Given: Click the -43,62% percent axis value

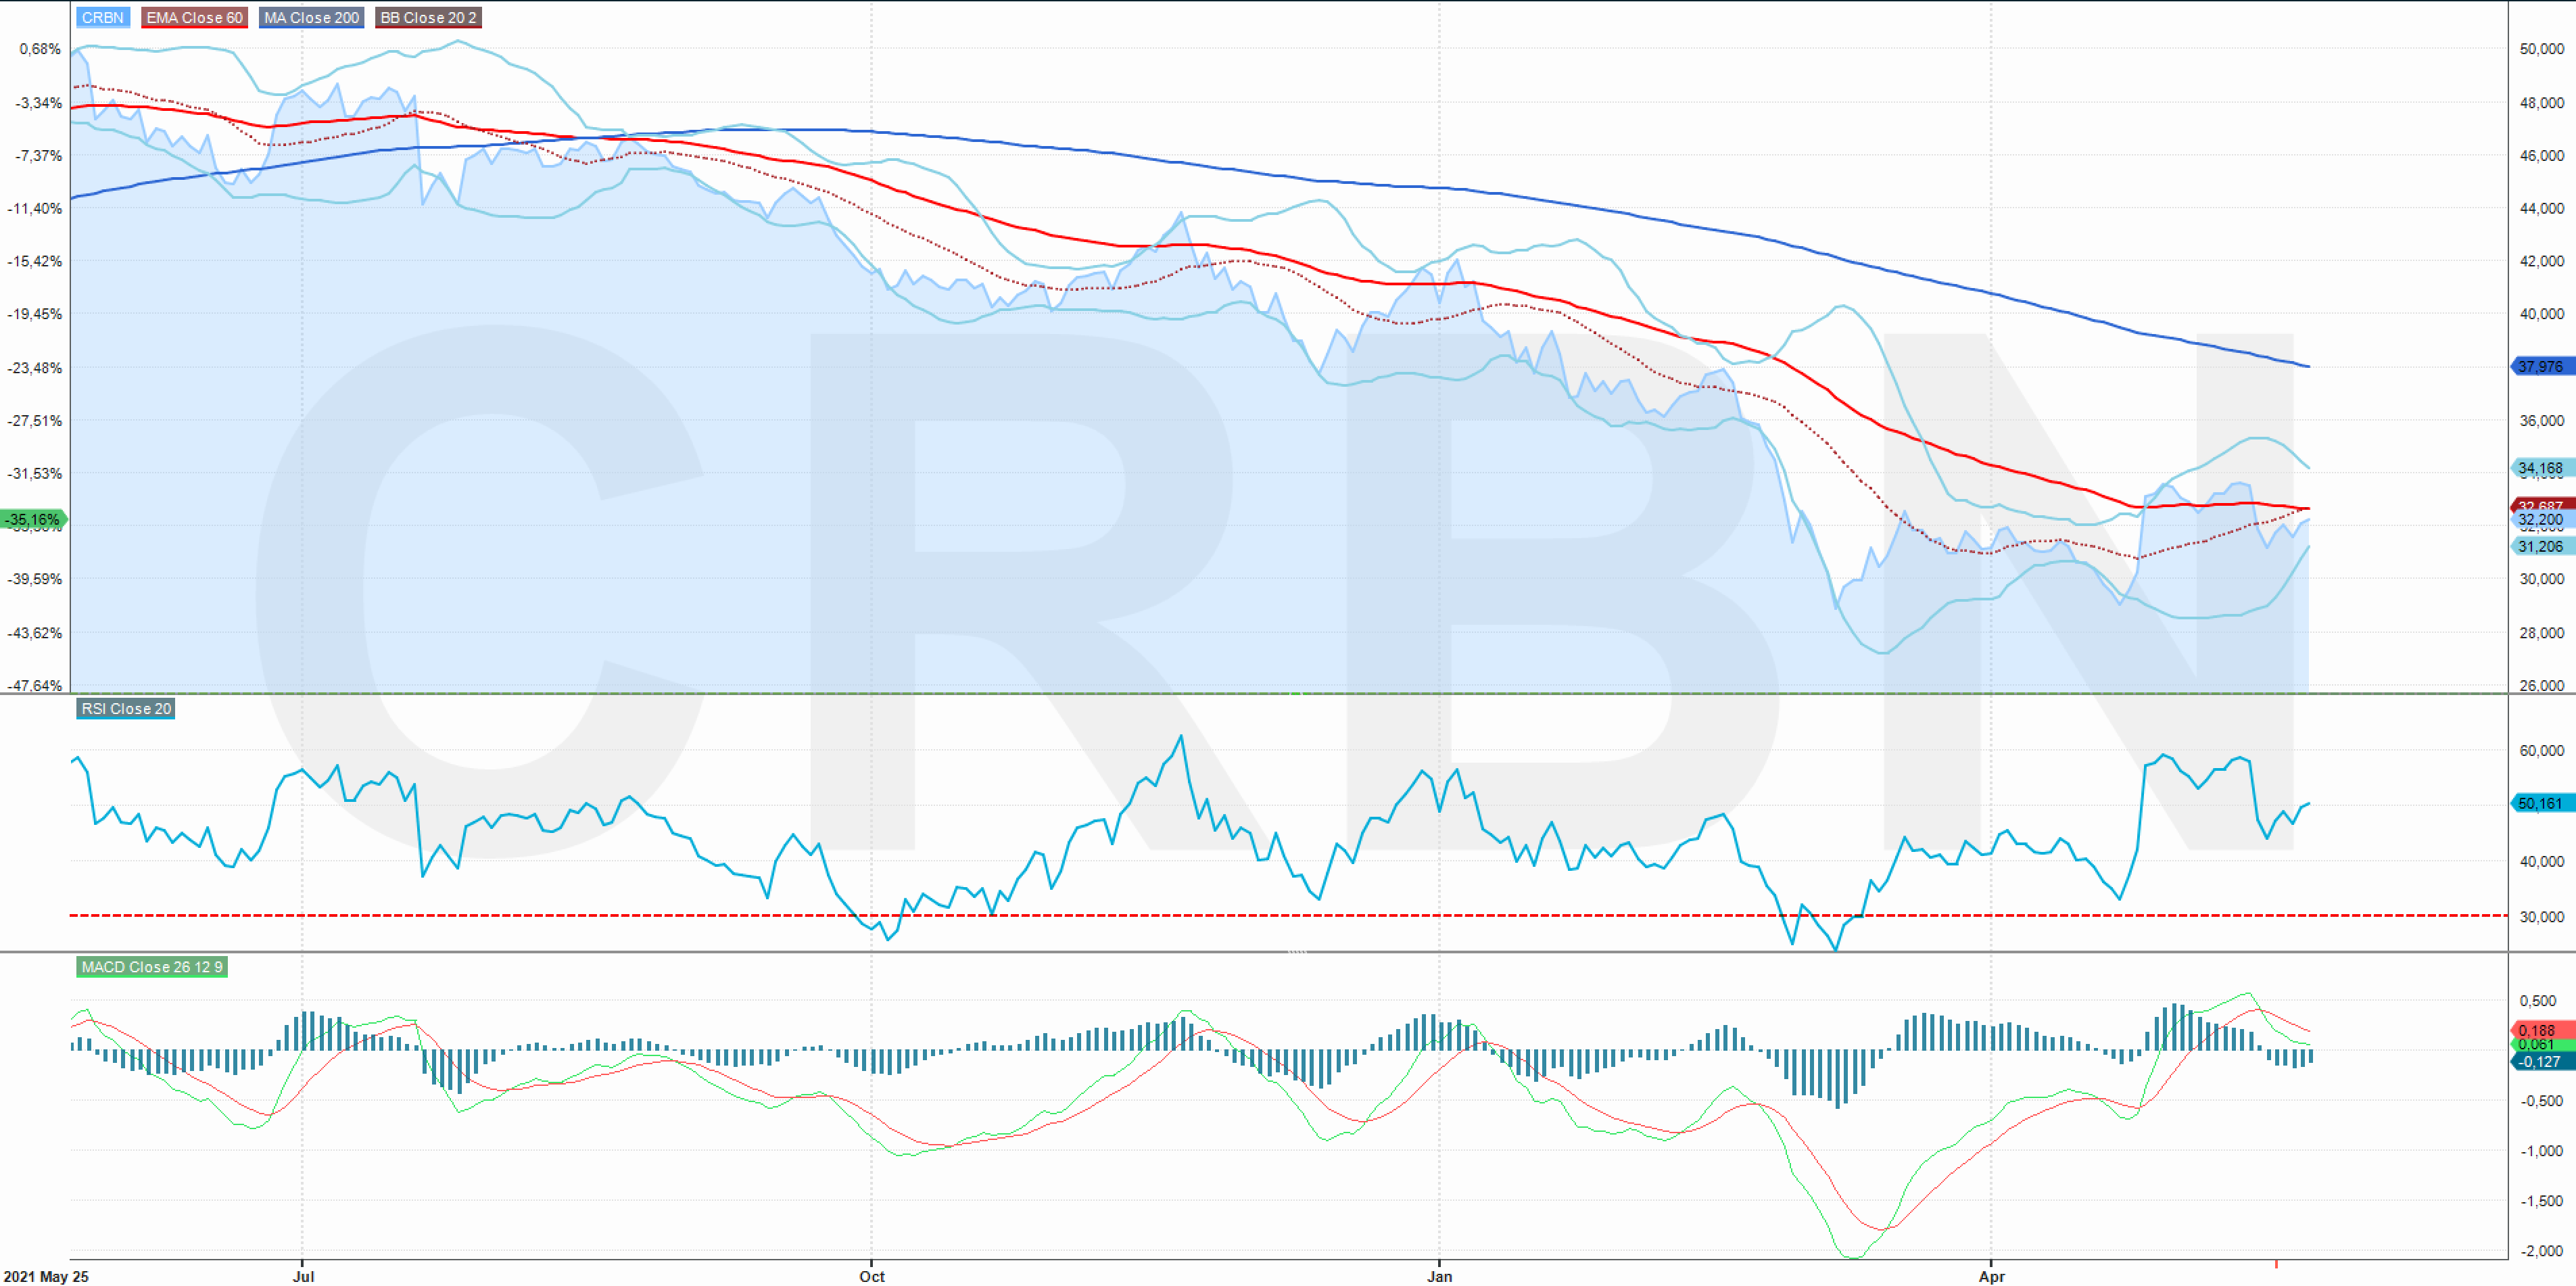Looking at the screenshot, I should (x=35, y=633).
